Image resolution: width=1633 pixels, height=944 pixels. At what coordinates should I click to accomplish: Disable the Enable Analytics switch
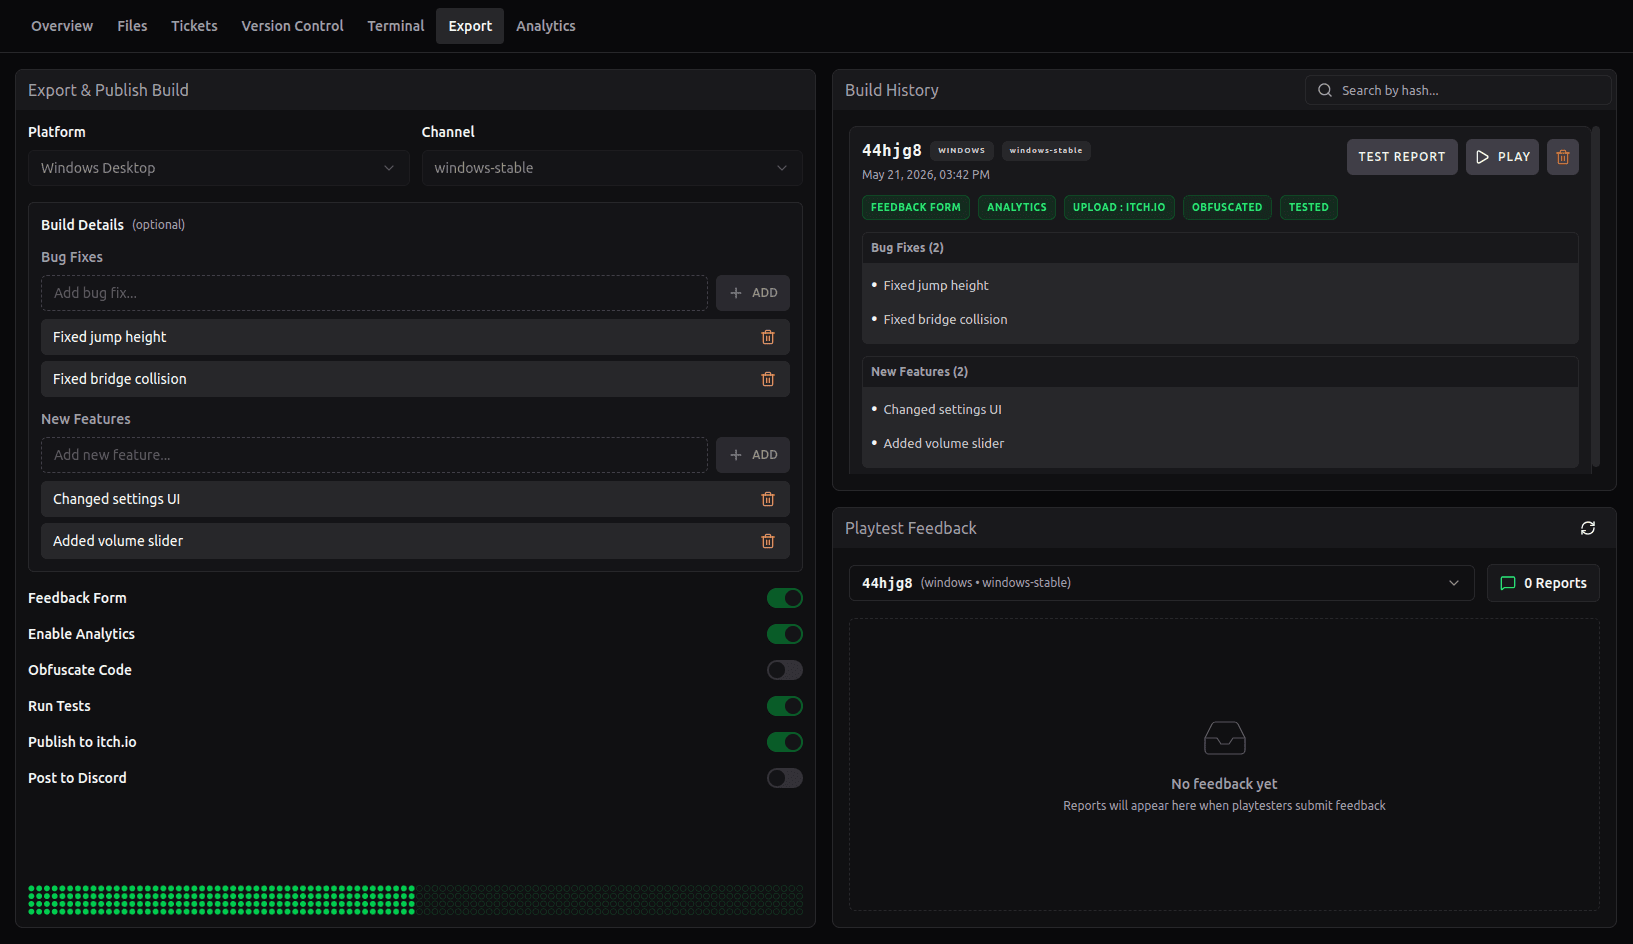785,634
